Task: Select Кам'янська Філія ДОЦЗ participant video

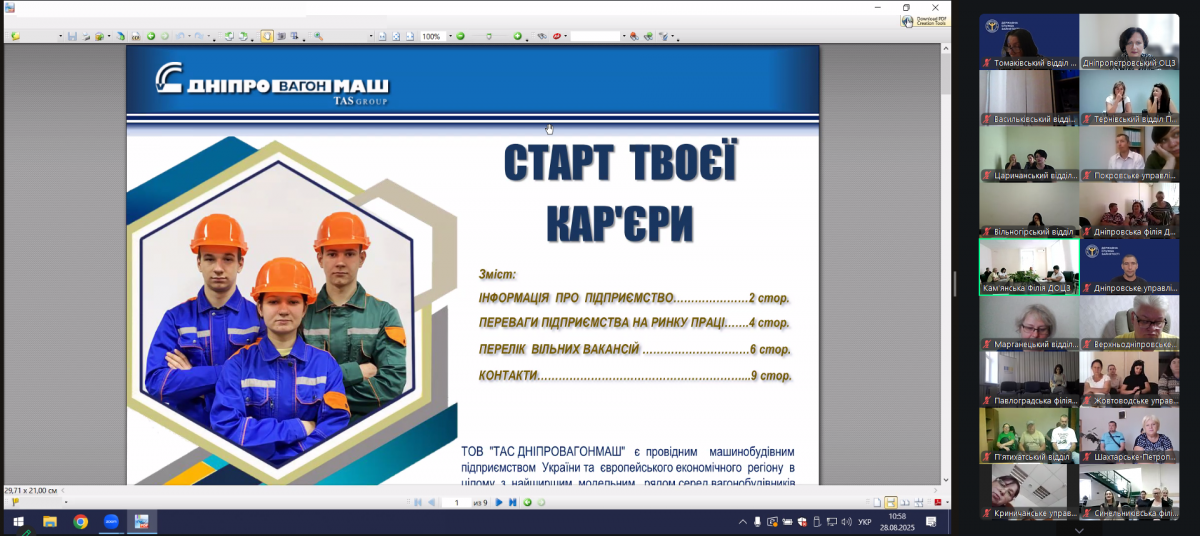Action: pos(1029,267)
